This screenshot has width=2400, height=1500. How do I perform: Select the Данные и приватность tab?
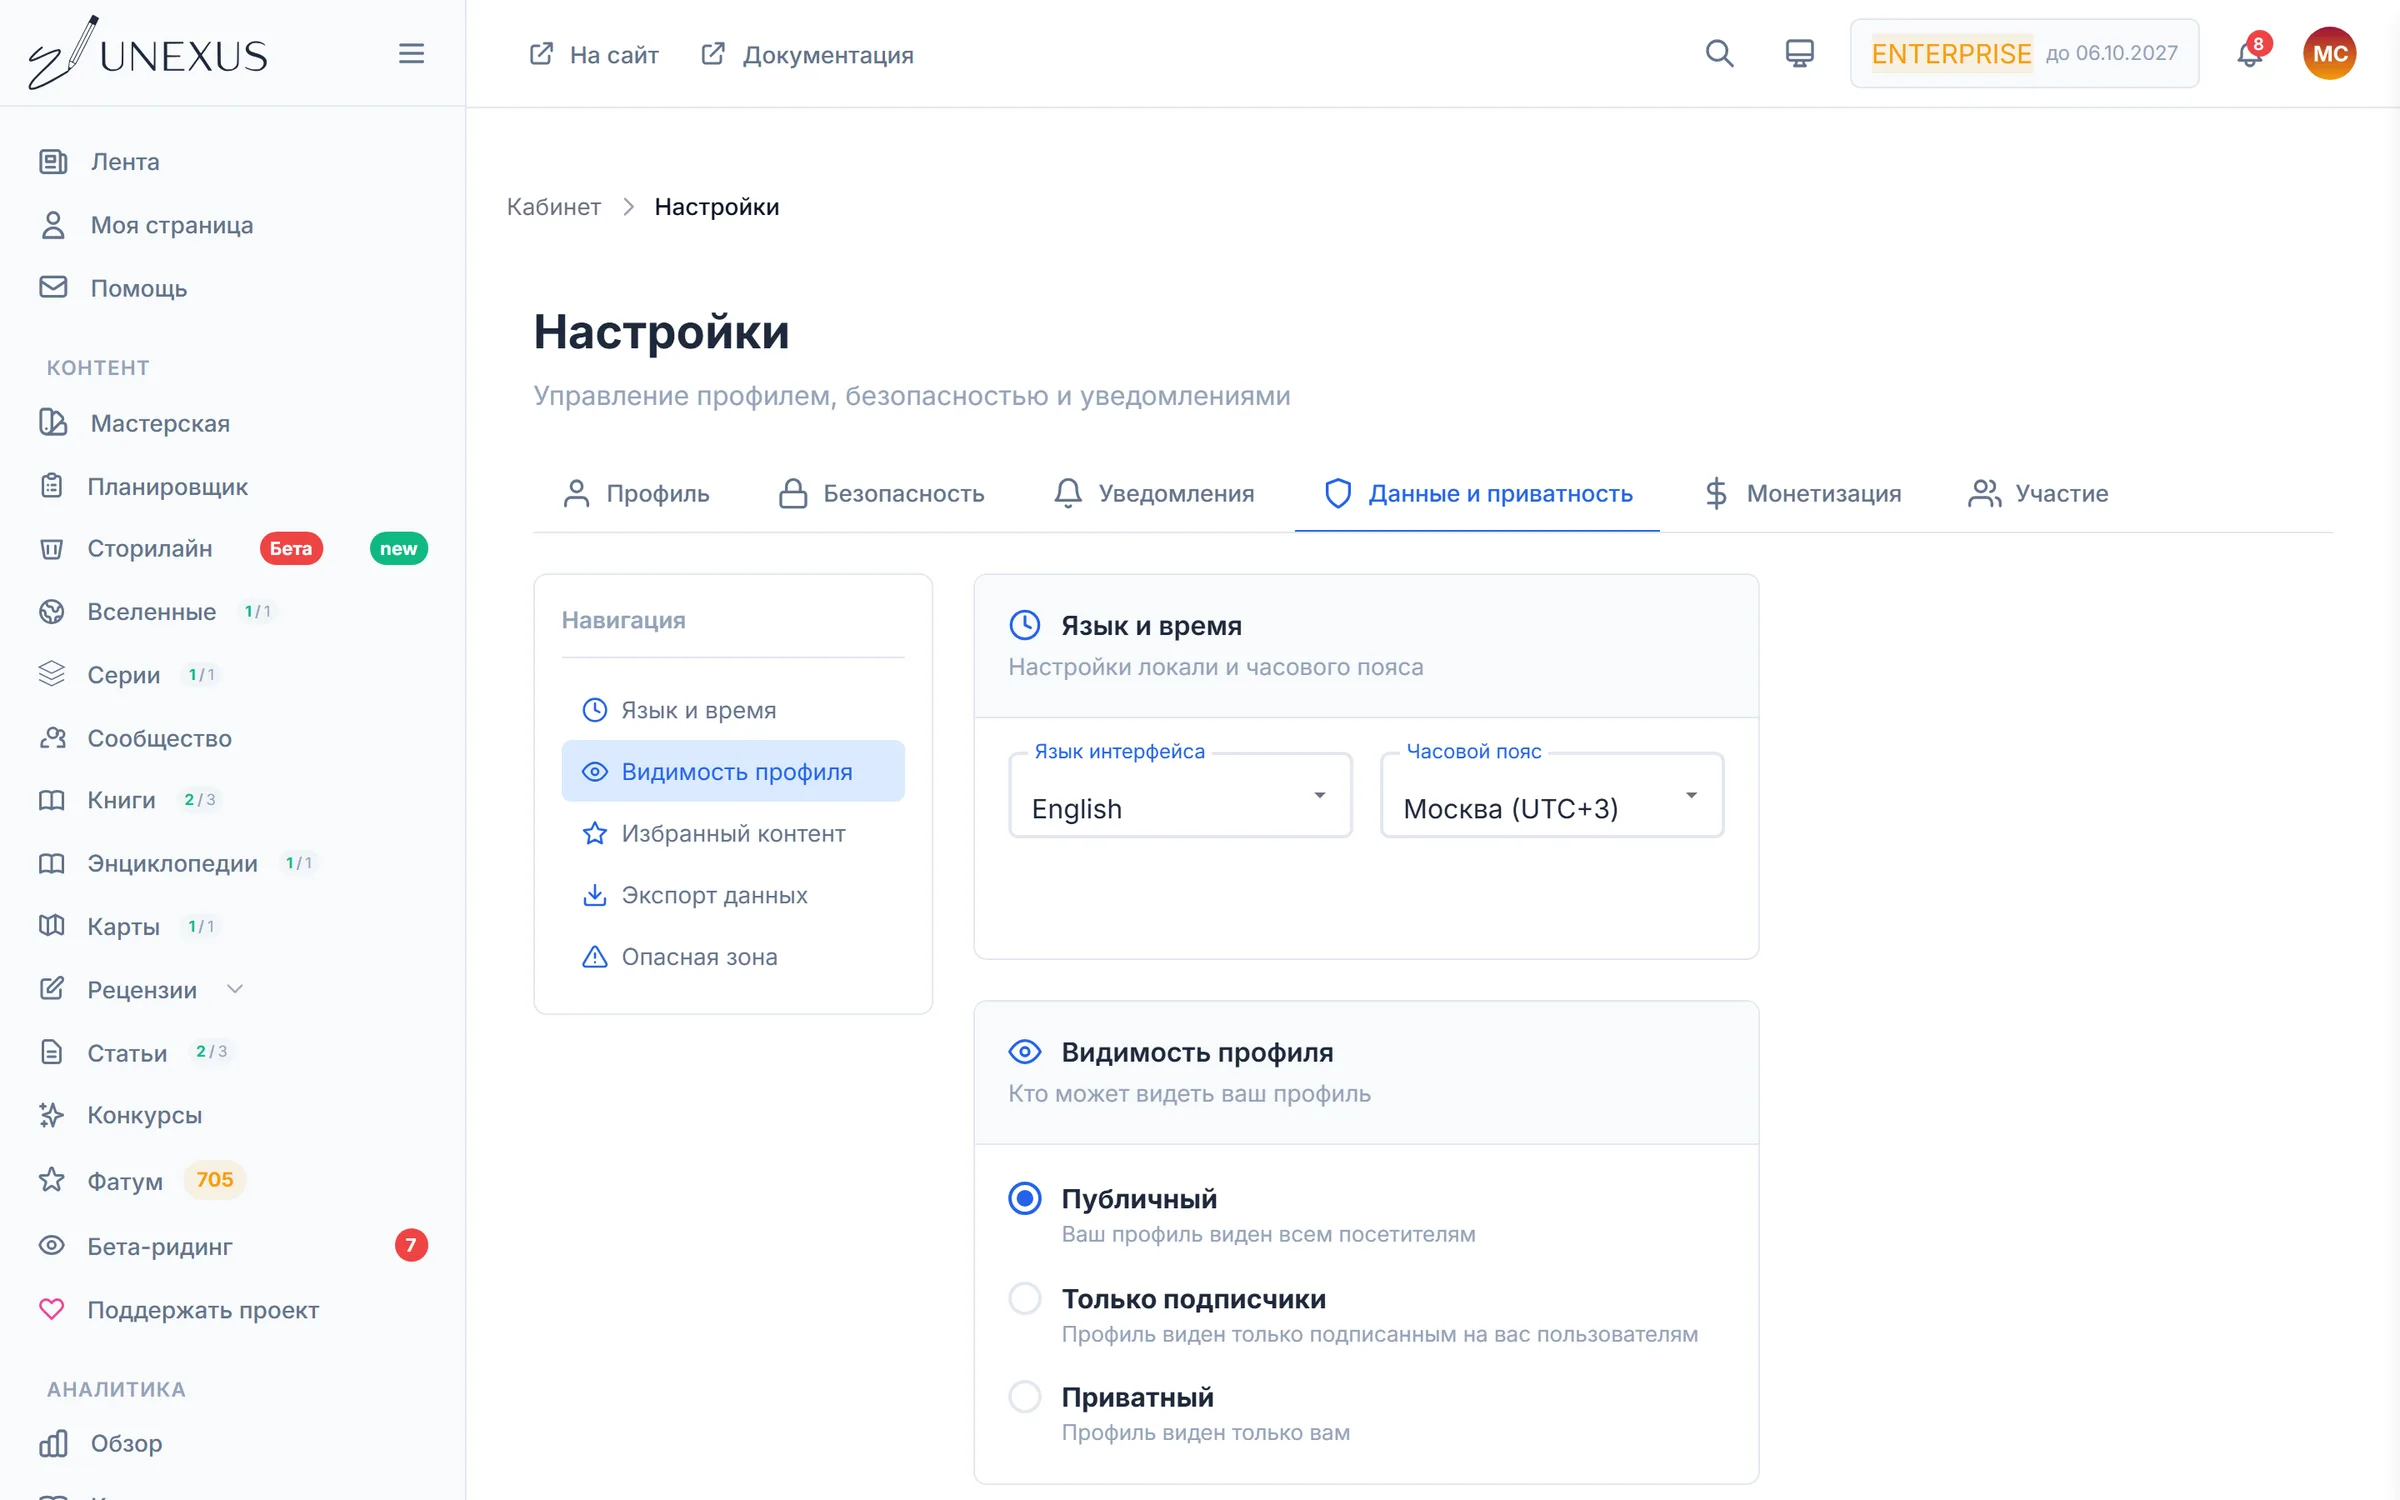[x=1477, y=493]
